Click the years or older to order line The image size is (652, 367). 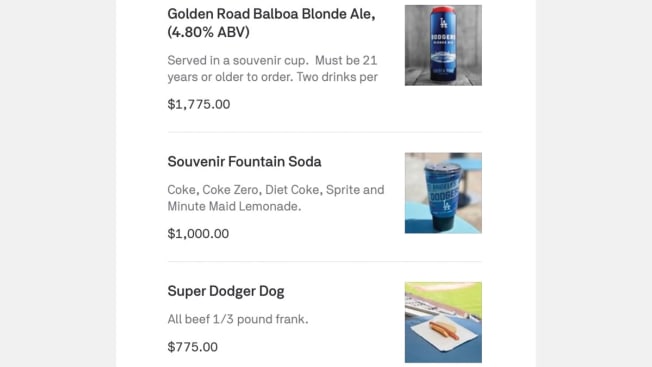pos(272,77)
